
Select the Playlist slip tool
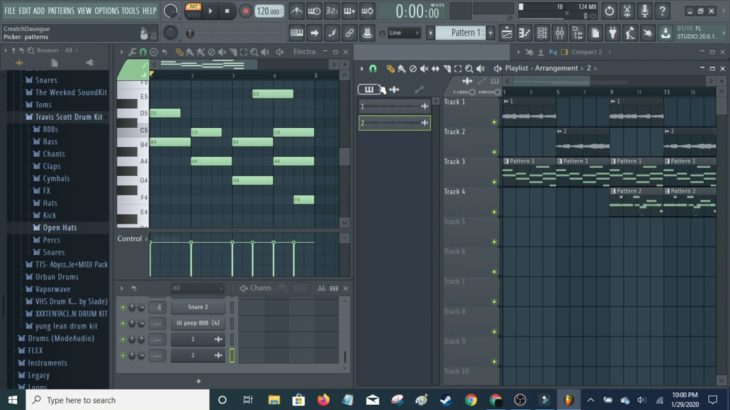tap(435, 69)
